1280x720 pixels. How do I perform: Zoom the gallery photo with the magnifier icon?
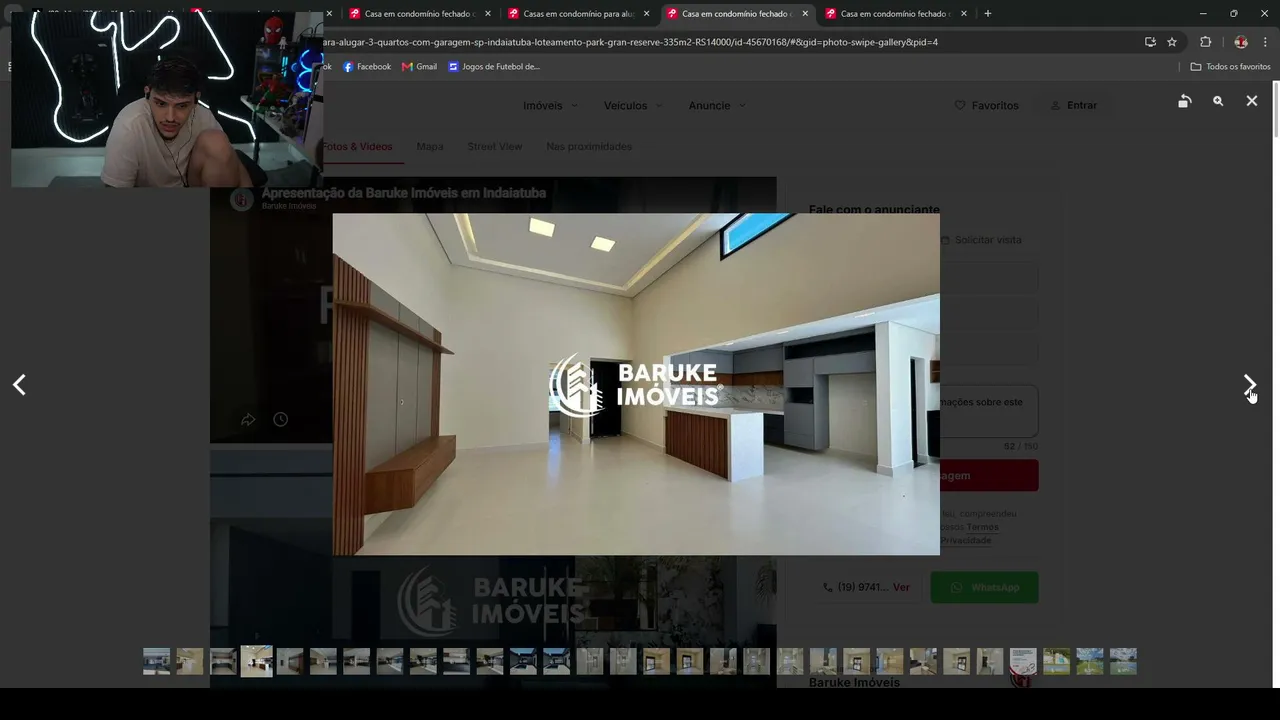(x=1218, y=101)
